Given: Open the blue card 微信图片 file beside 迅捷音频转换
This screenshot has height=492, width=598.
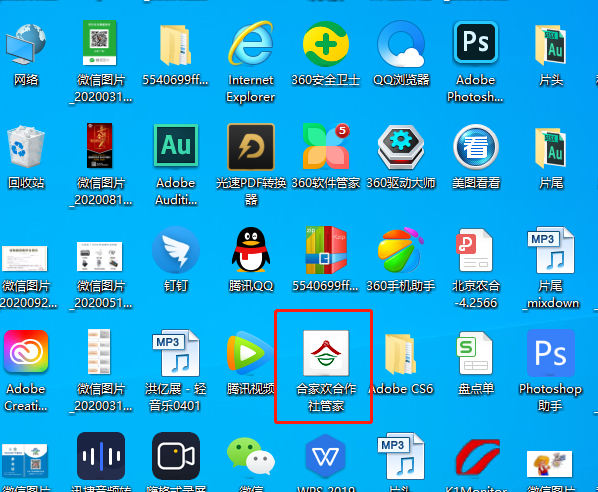Looking at the screenshot, I should tap(25, 461).
